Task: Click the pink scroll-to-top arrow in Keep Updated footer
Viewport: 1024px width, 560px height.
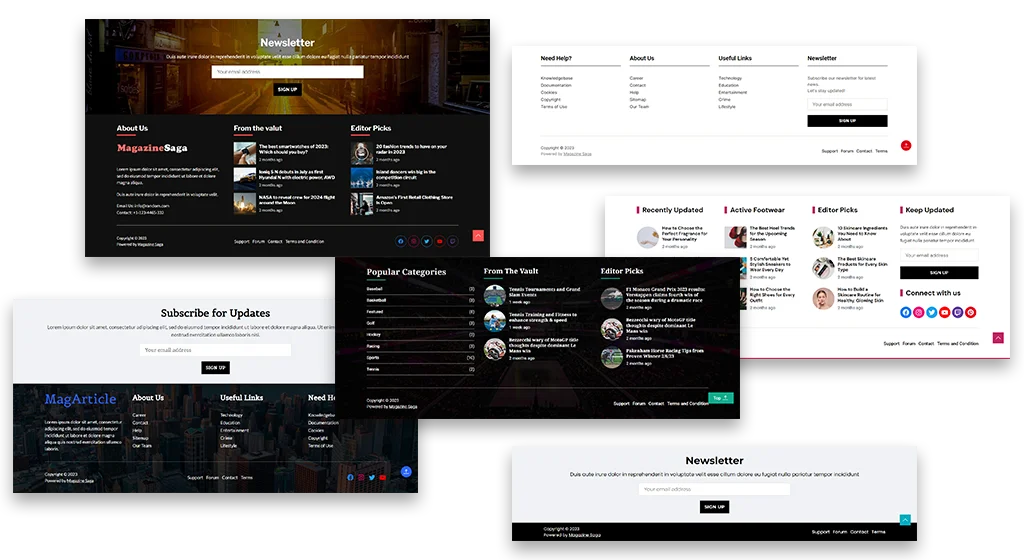Action: tap(998, 337)
